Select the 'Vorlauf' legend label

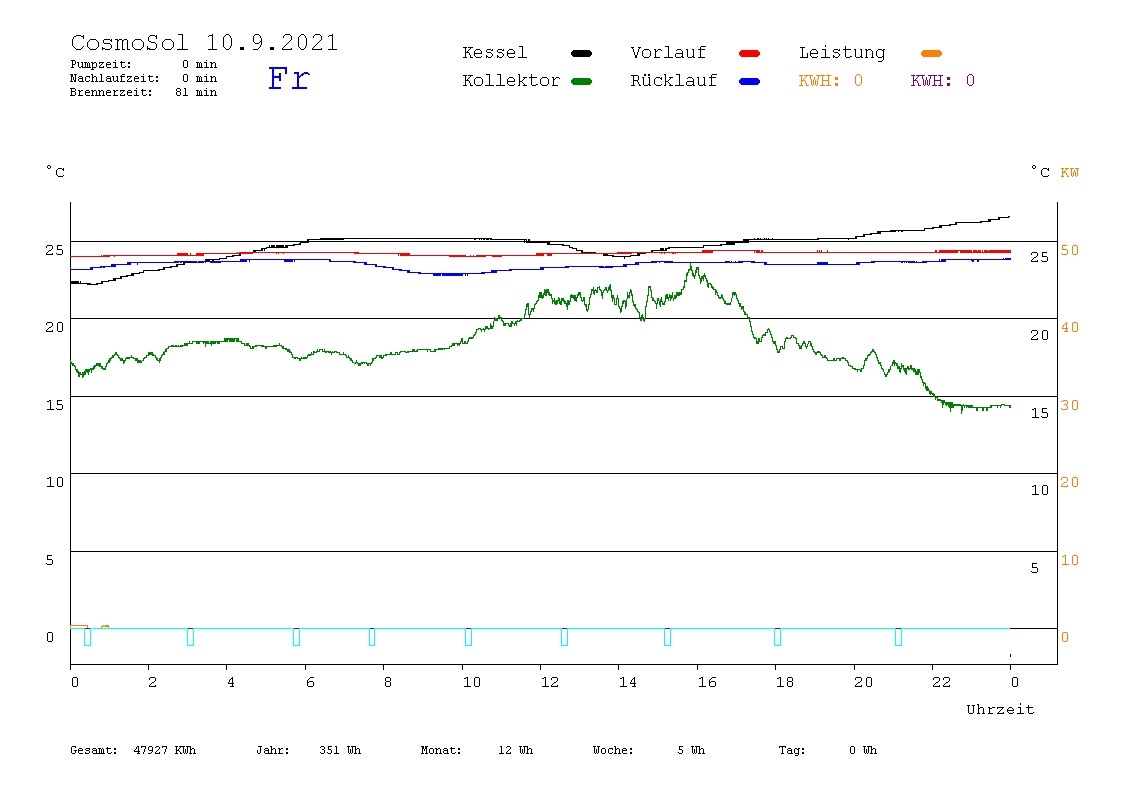tap(668, 53)
